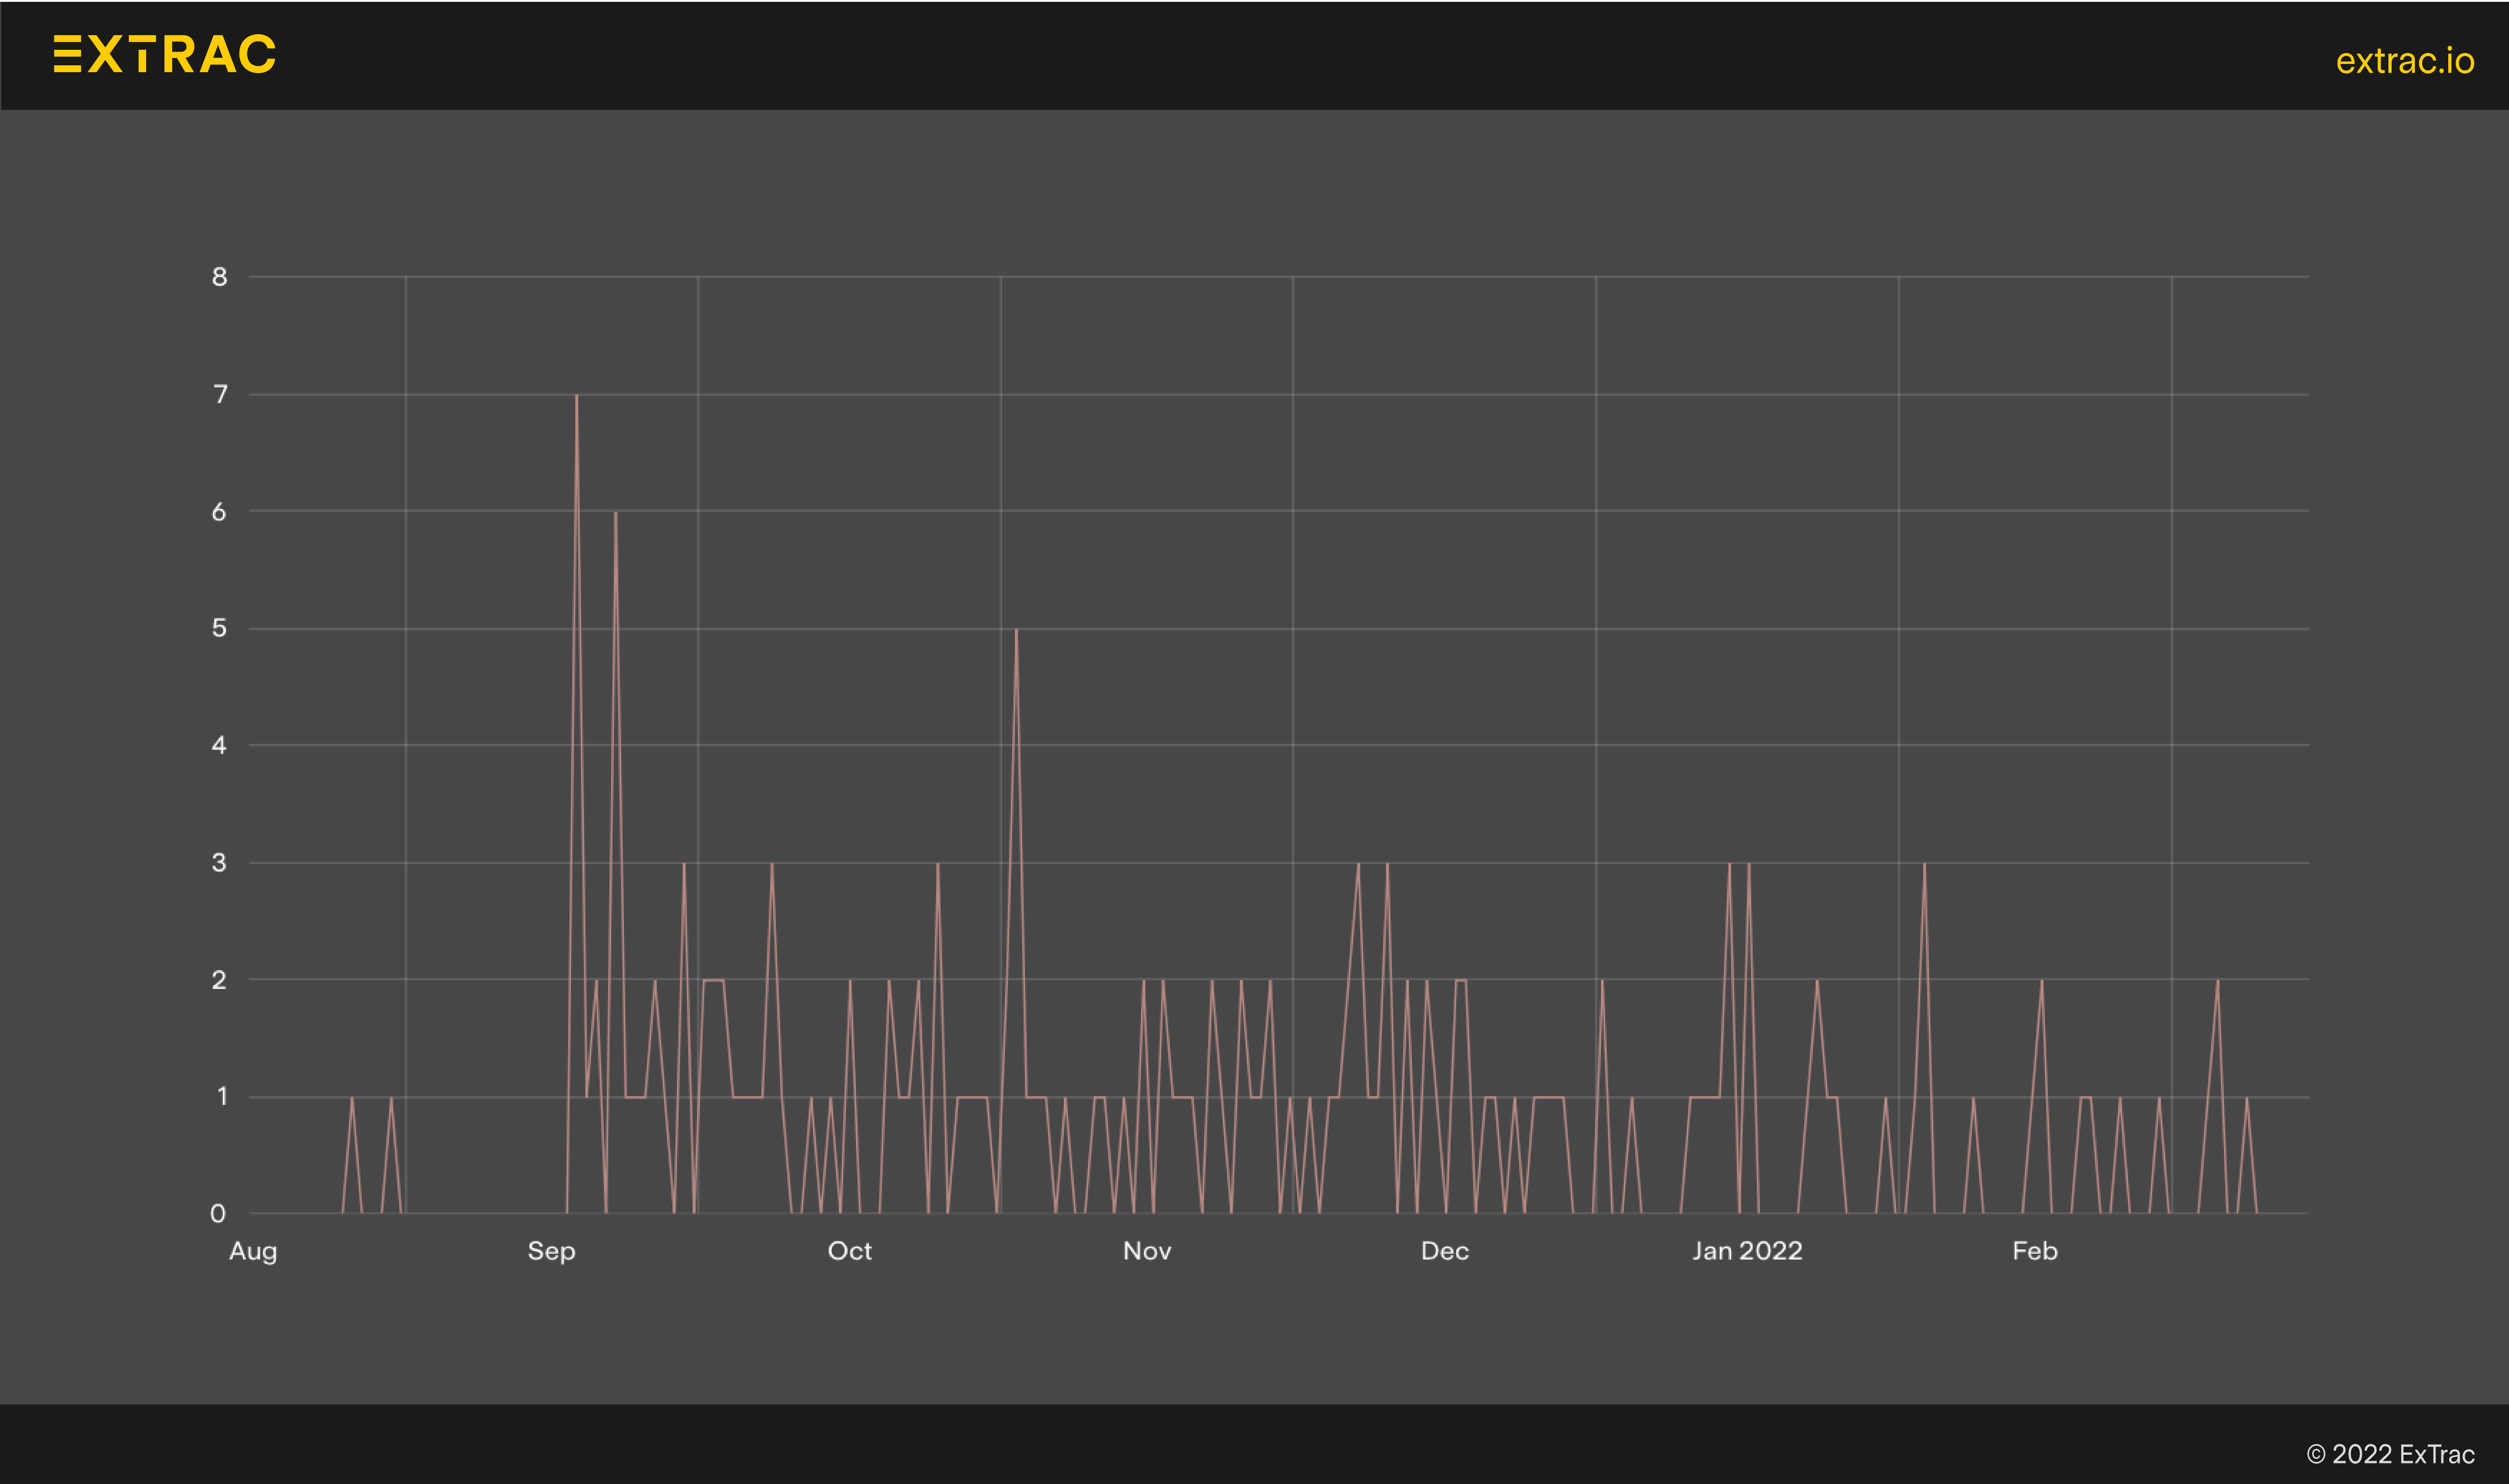2509x1484 pixels.
Task: Click the peak at value 7
Action: (x=576, y=396)
